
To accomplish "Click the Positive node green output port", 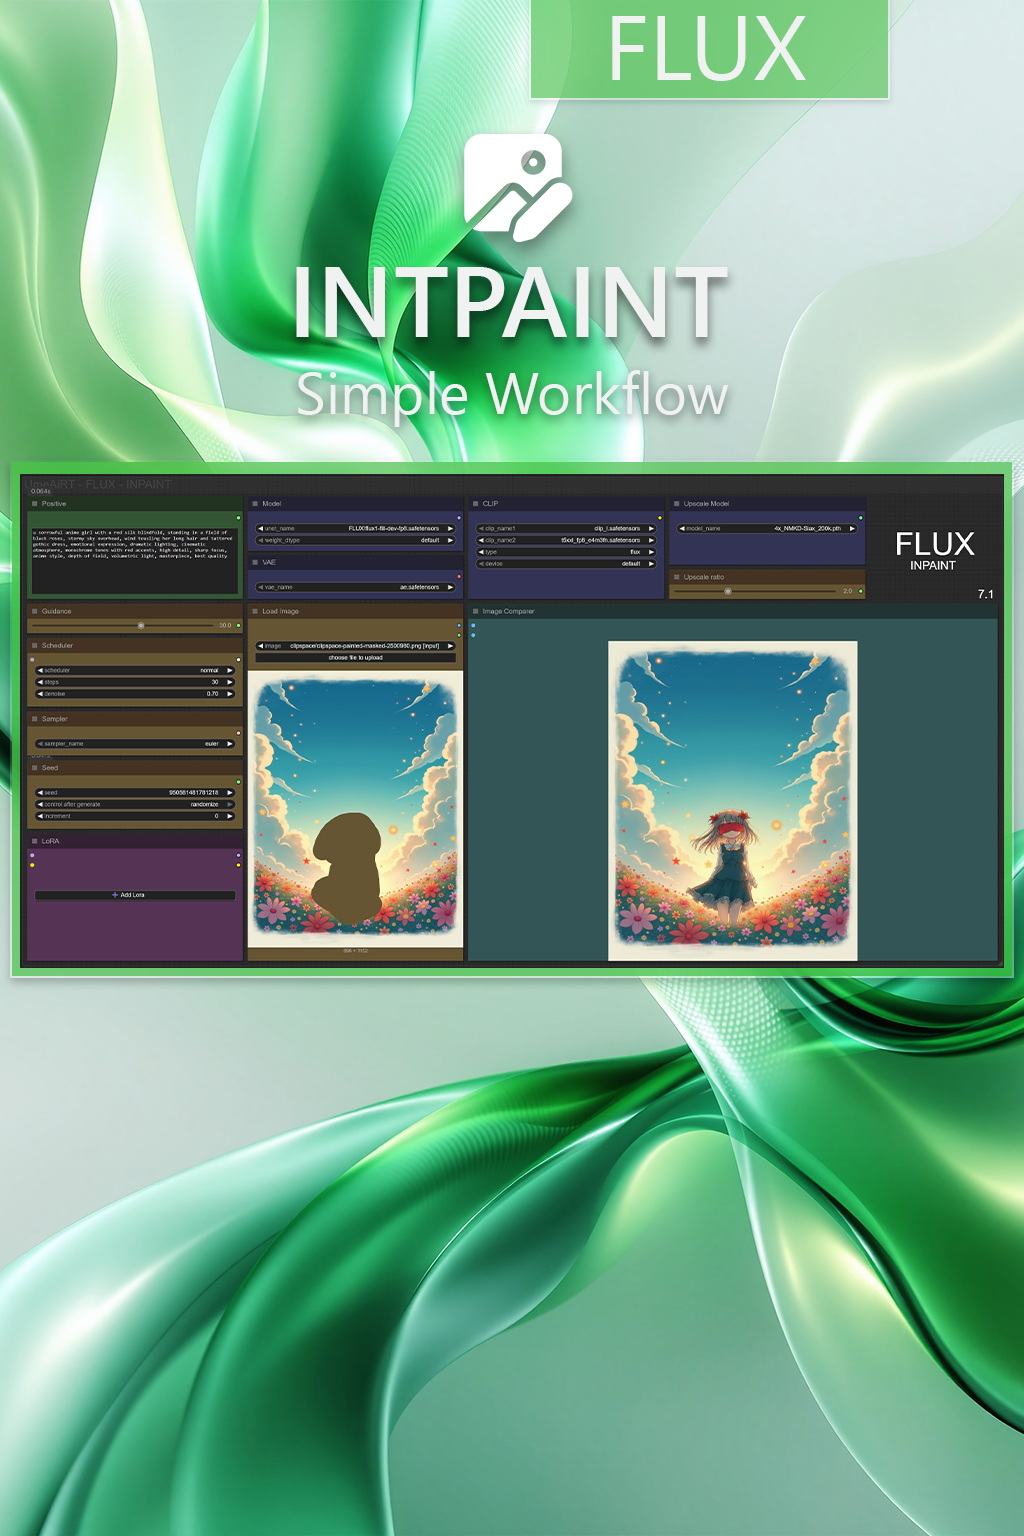I will [x=238, y=518].
